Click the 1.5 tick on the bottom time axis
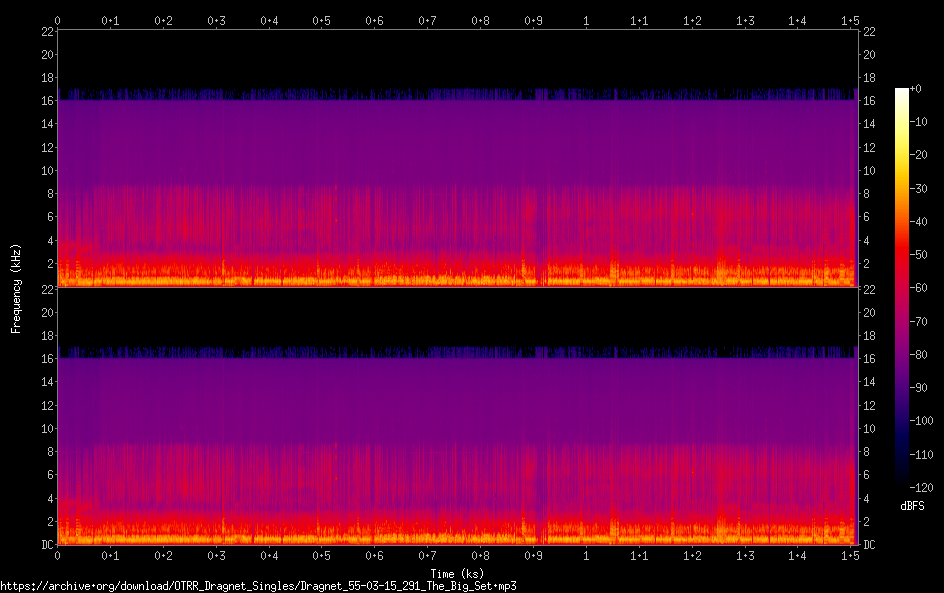Image resolution: width=944 pixels, height=593 pixels. tap(850, 555)
